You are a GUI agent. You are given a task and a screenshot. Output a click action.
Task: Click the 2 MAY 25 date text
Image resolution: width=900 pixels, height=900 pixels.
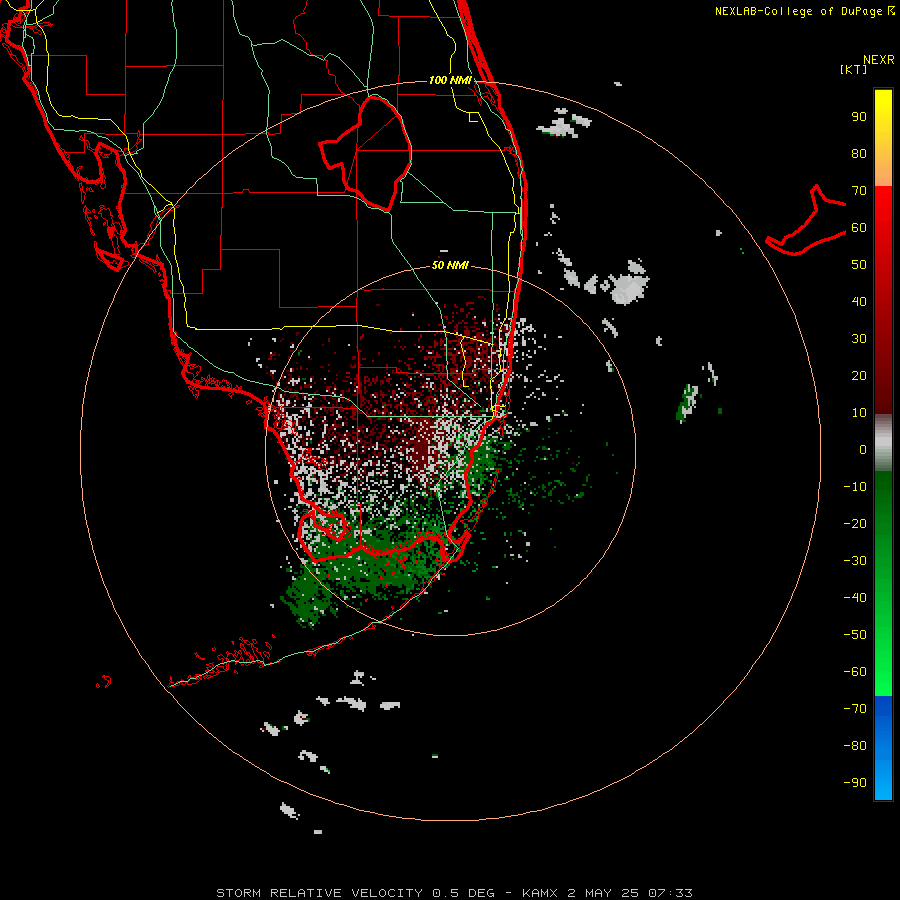point(604,893)
